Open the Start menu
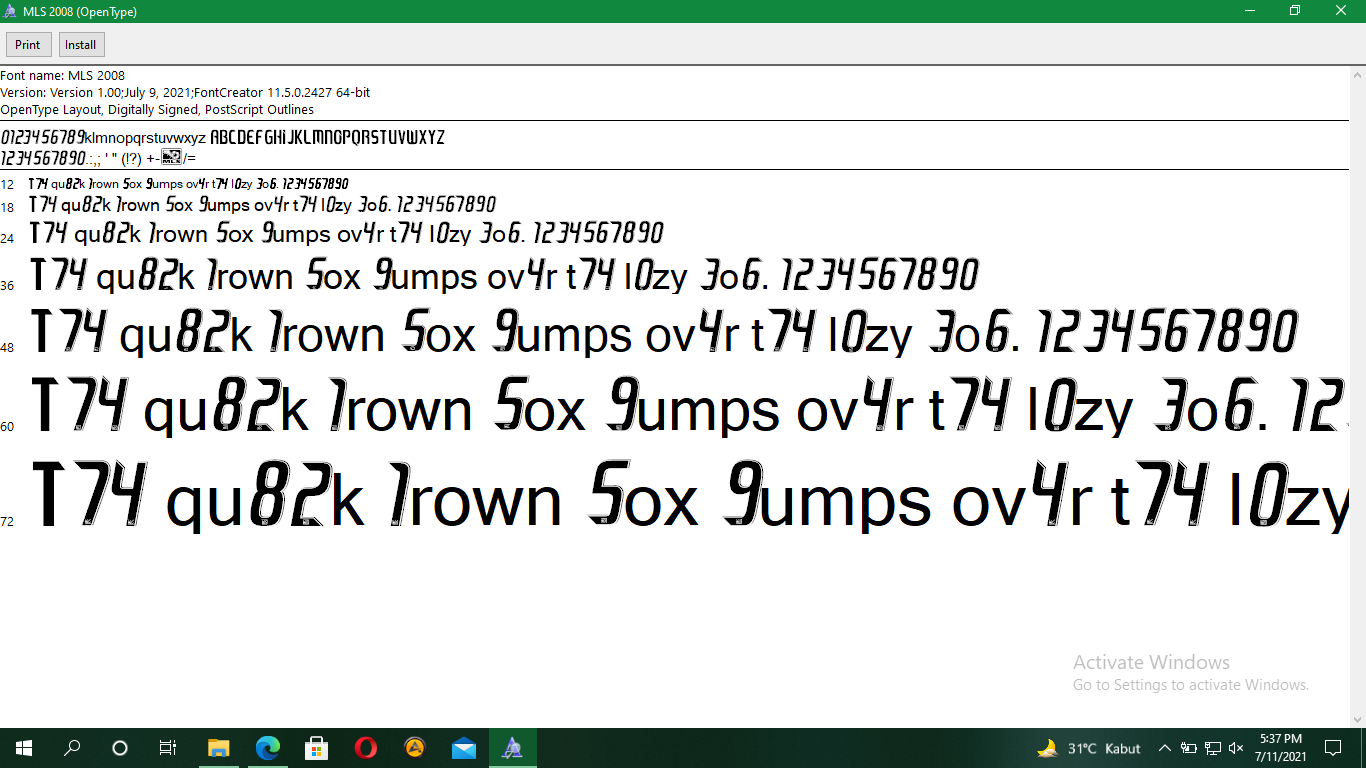1366x768 pixels. pos(22,747)
